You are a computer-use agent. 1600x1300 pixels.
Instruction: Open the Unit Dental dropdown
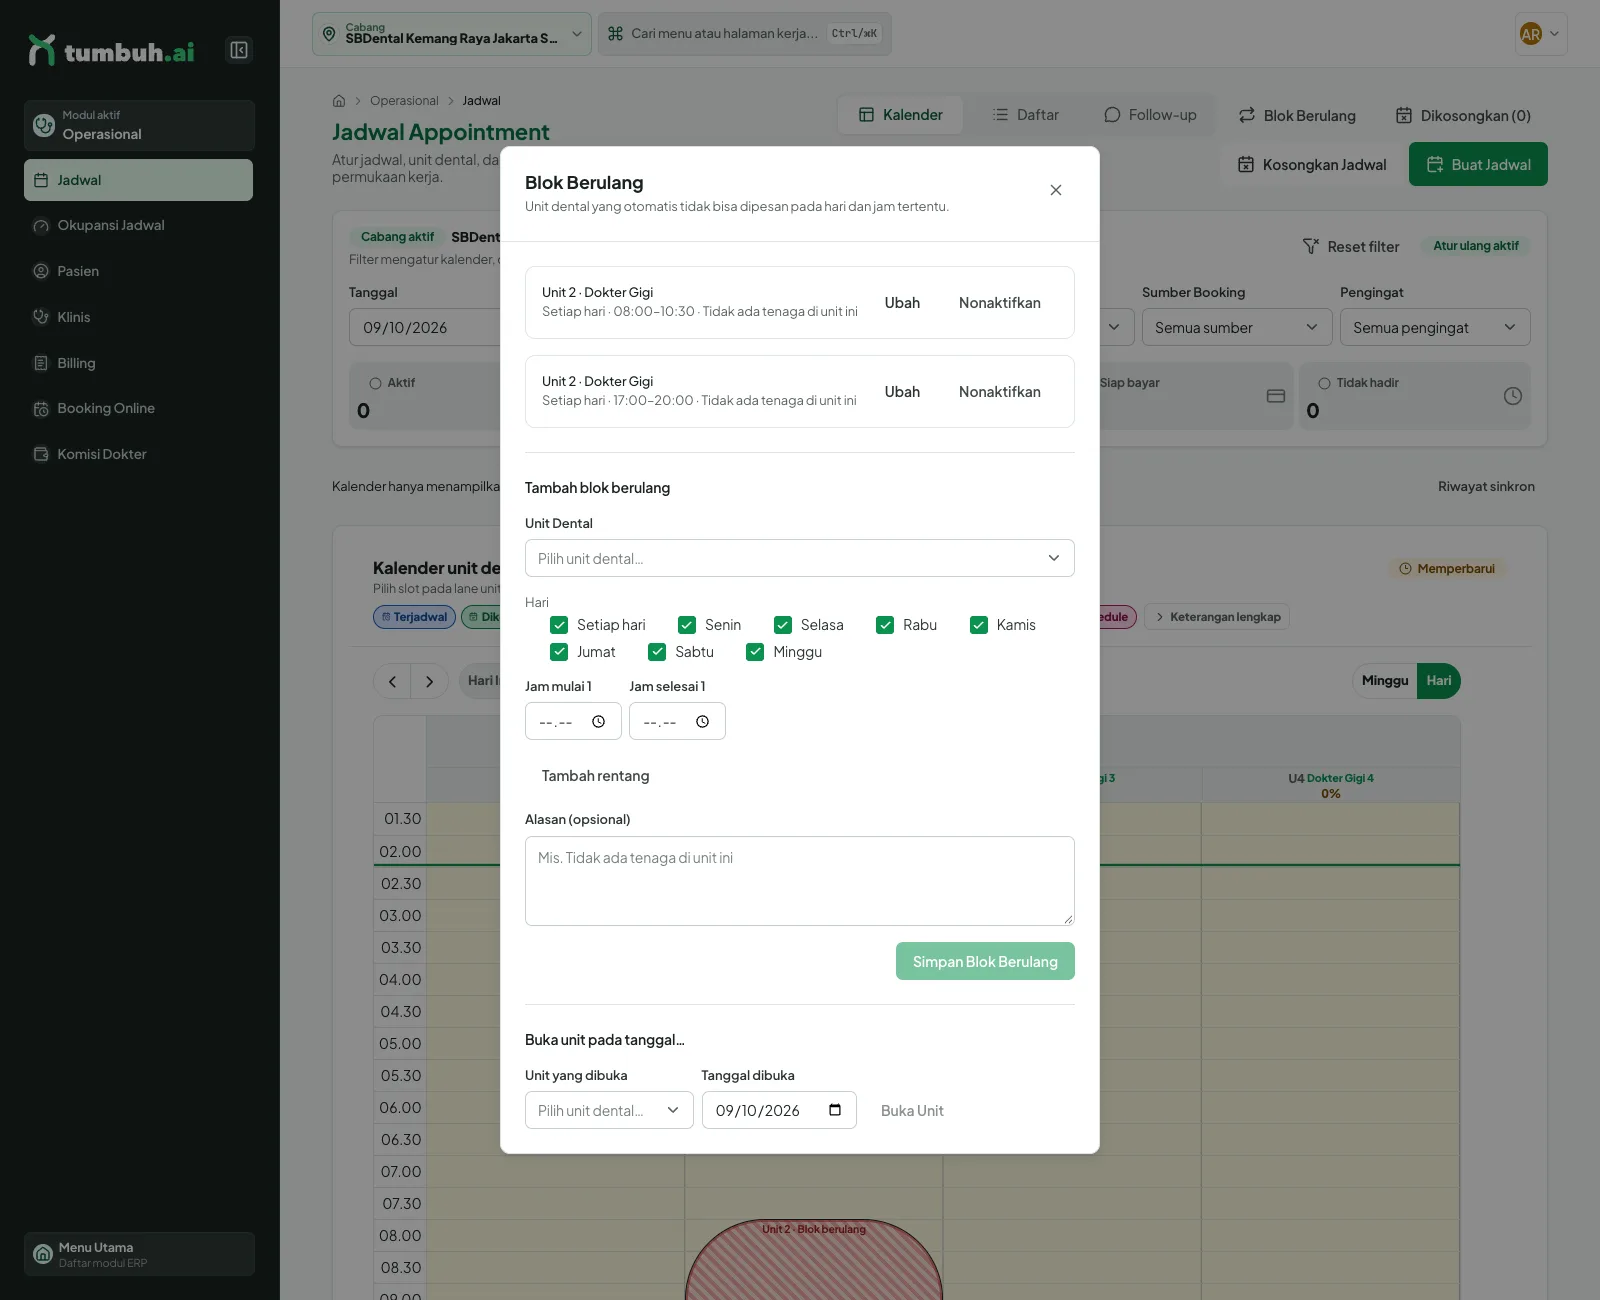pyautogui.click(x=800, y=558)
